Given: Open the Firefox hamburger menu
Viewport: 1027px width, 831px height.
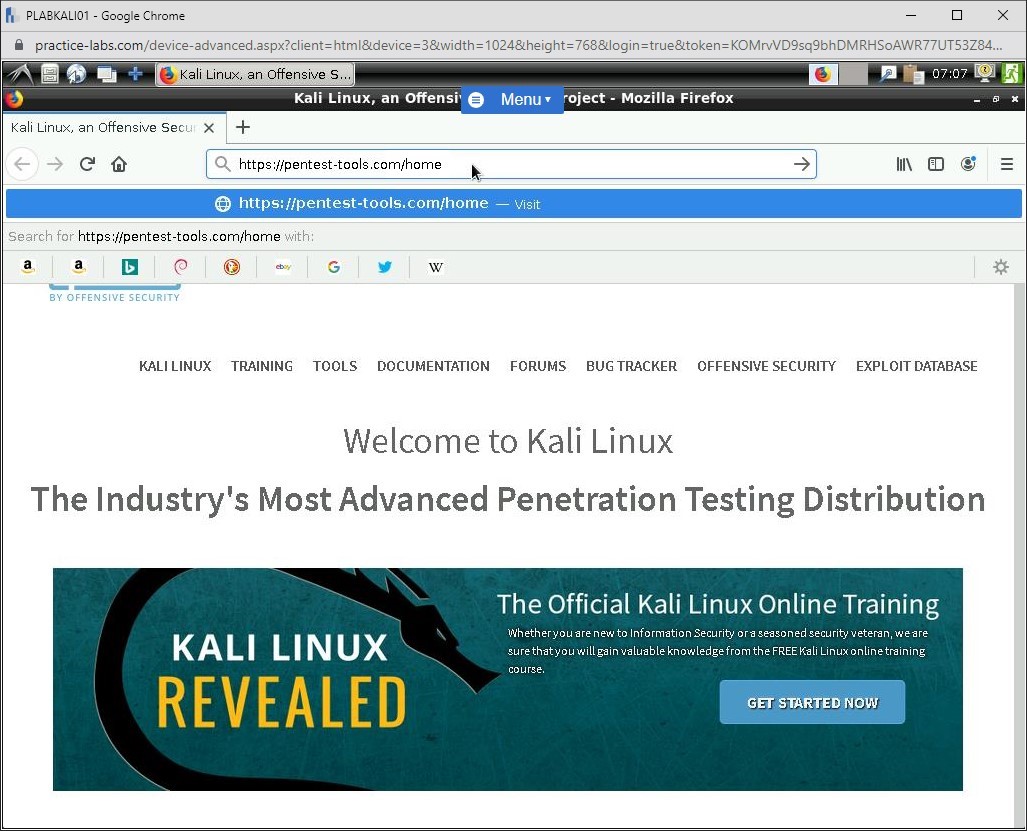Looking at the screenshot, I should pyautogui.click(x=1007, y=164).
